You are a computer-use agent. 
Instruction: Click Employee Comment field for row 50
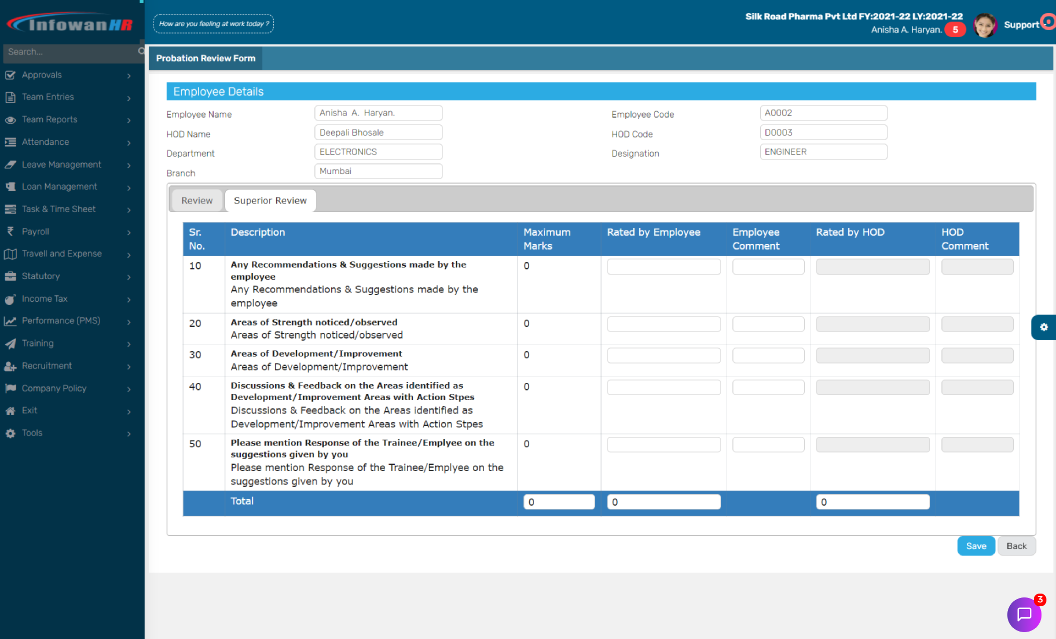tap(768, 444)
